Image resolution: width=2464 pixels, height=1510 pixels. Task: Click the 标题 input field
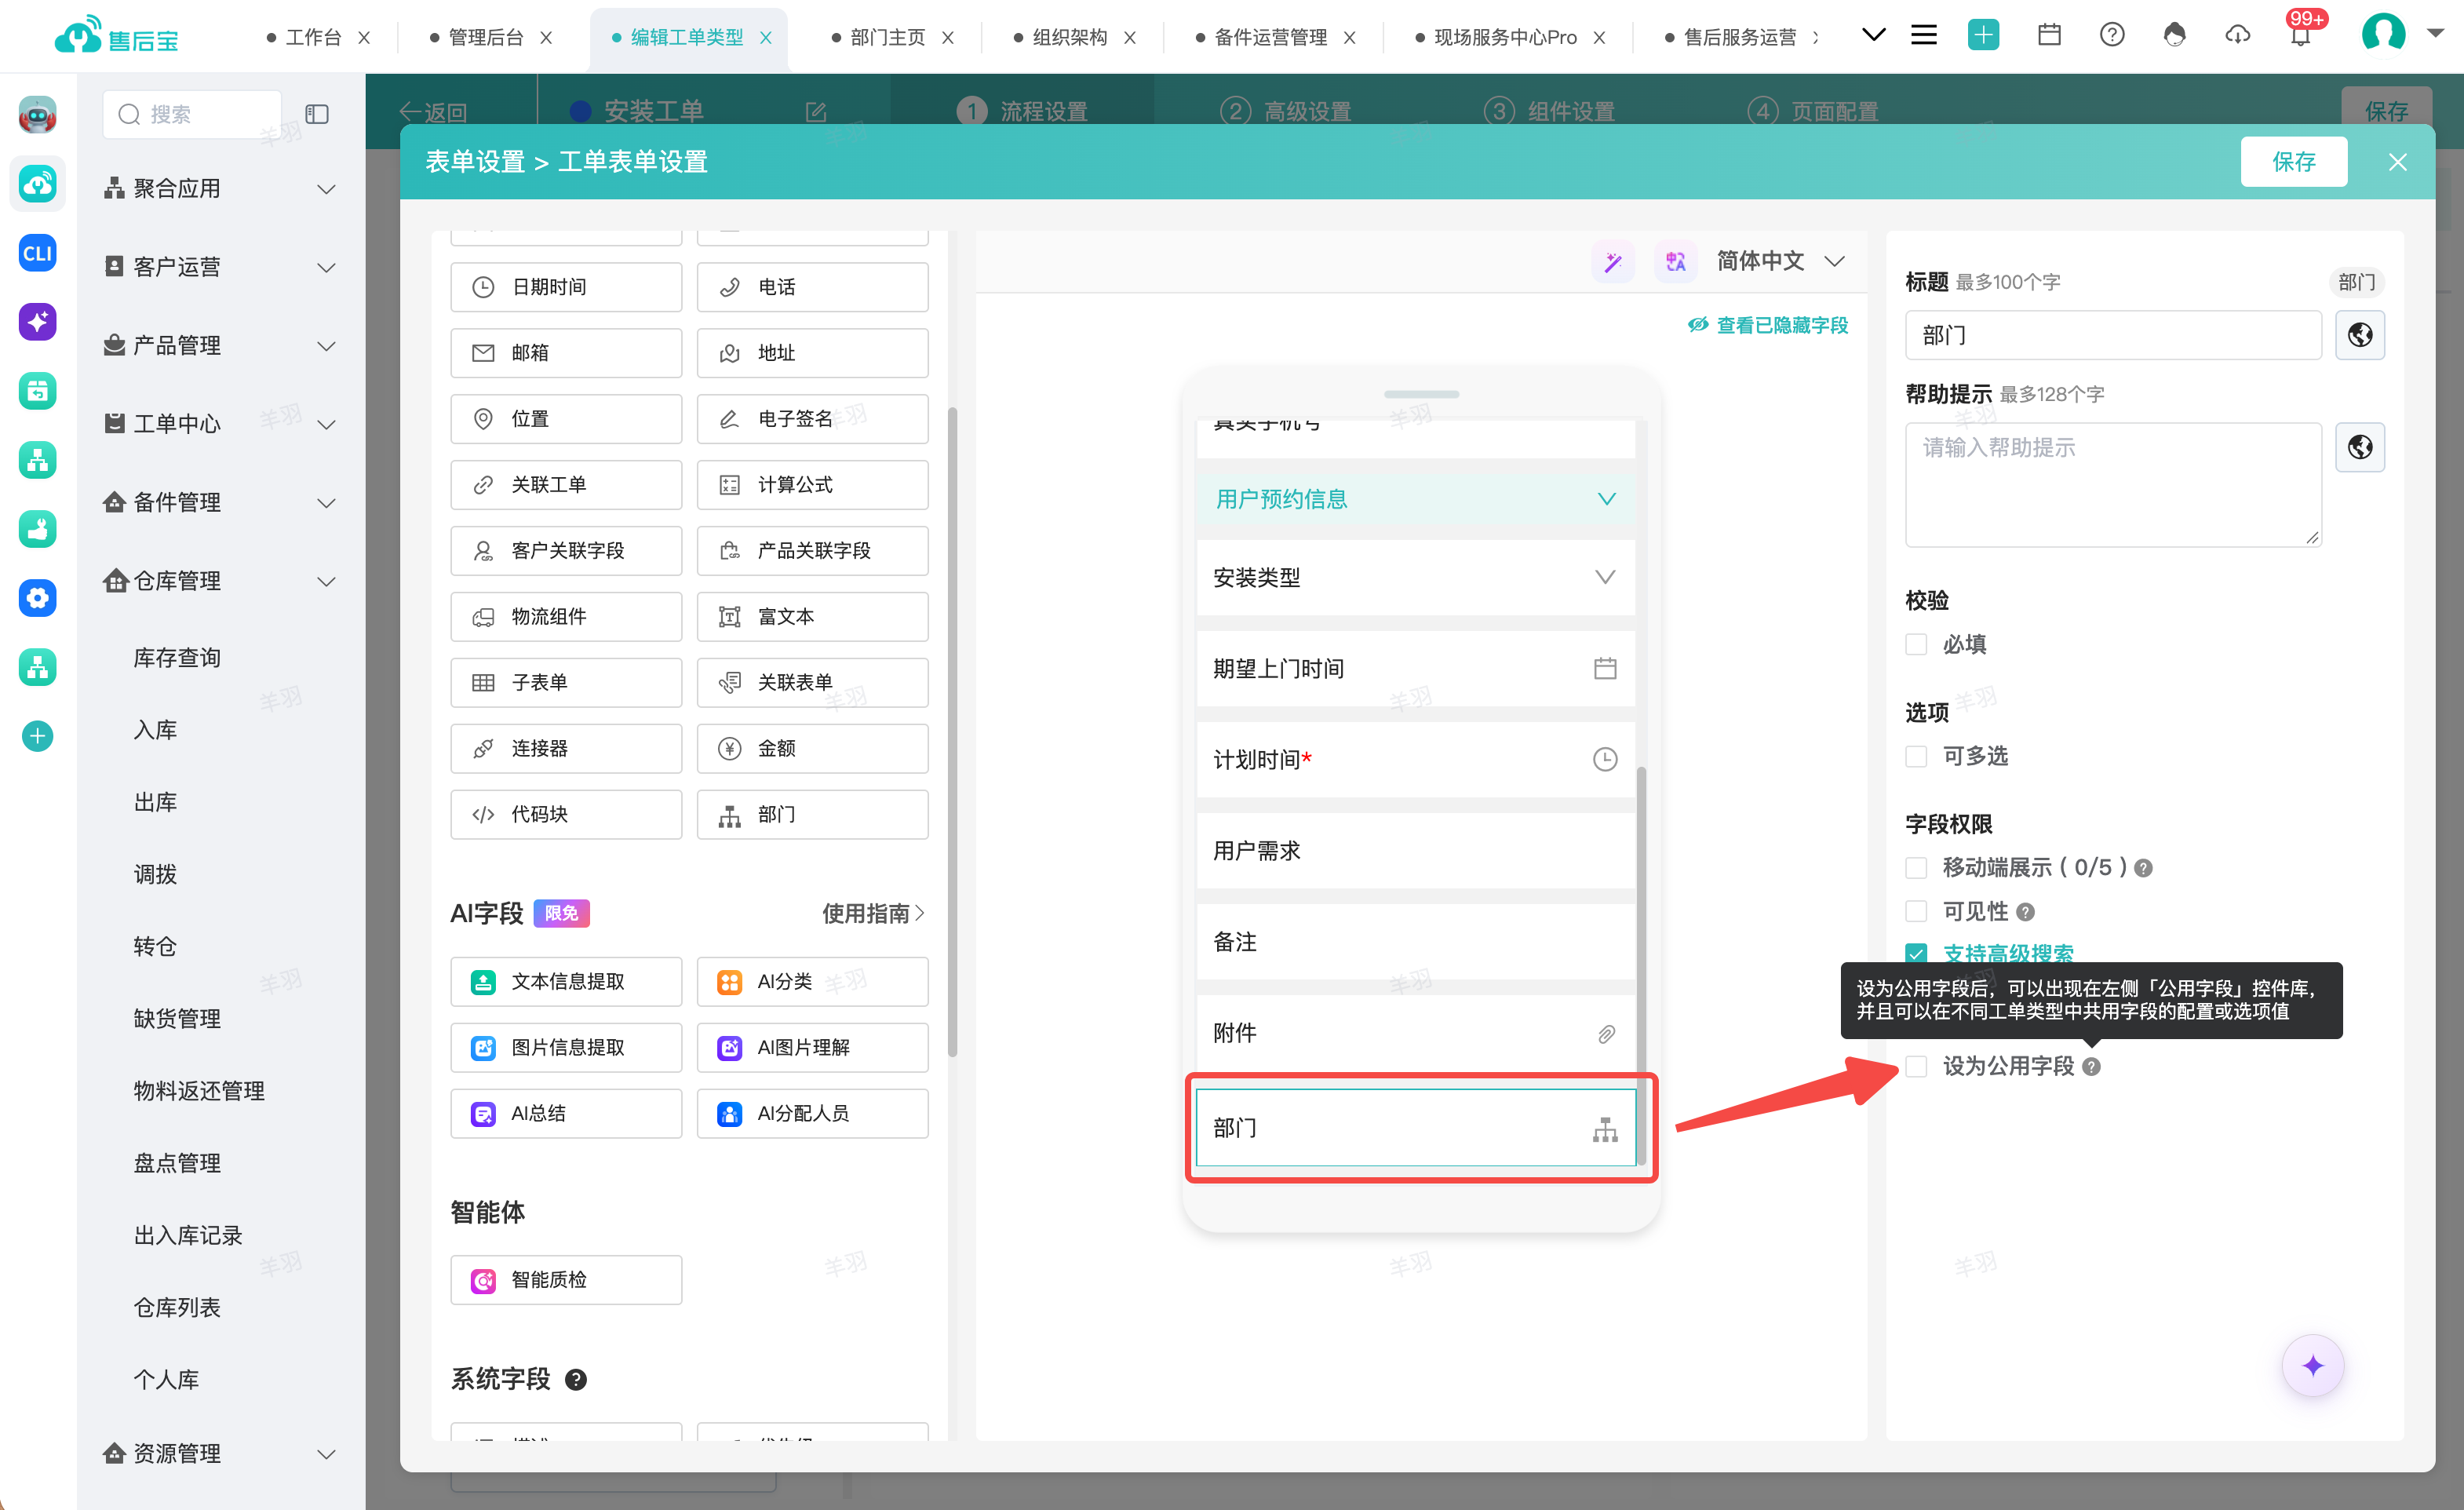pos(2112,335)
